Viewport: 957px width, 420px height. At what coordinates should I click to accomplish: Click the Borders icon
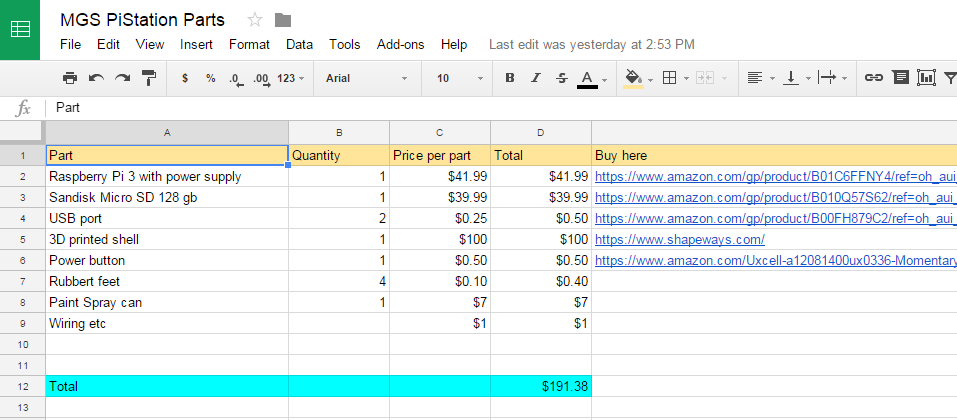pos(670,78)
